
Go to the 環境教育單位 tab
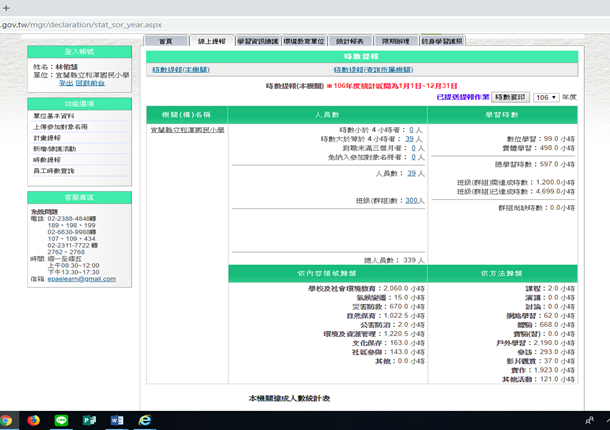pyautogui.click(x=304, y=41)
